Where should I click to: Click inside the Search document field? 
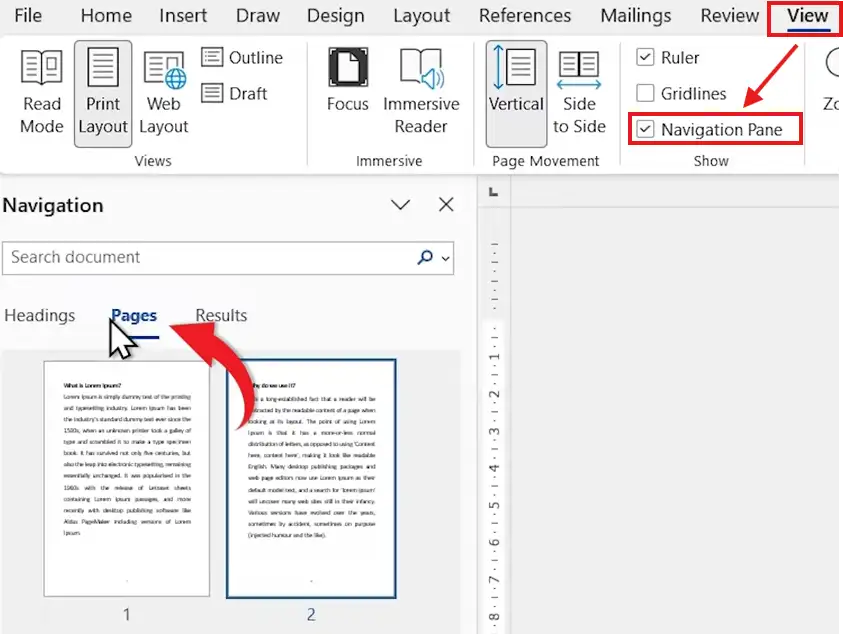tap(200, 258)
